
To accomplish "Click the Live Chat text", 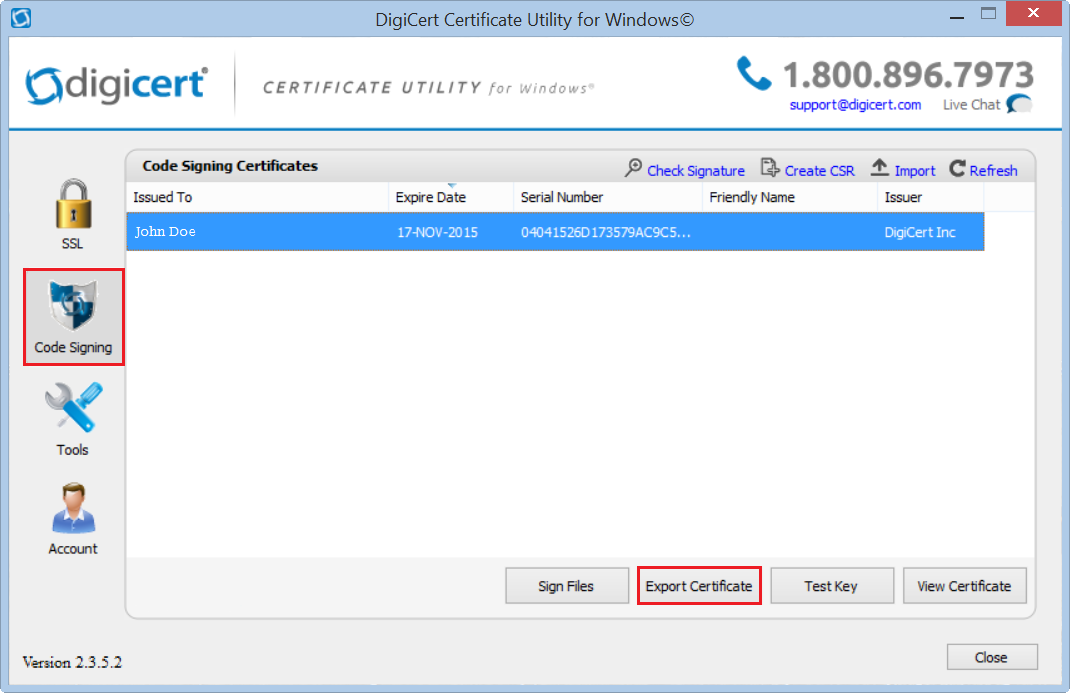I will [x=971, y=105].
